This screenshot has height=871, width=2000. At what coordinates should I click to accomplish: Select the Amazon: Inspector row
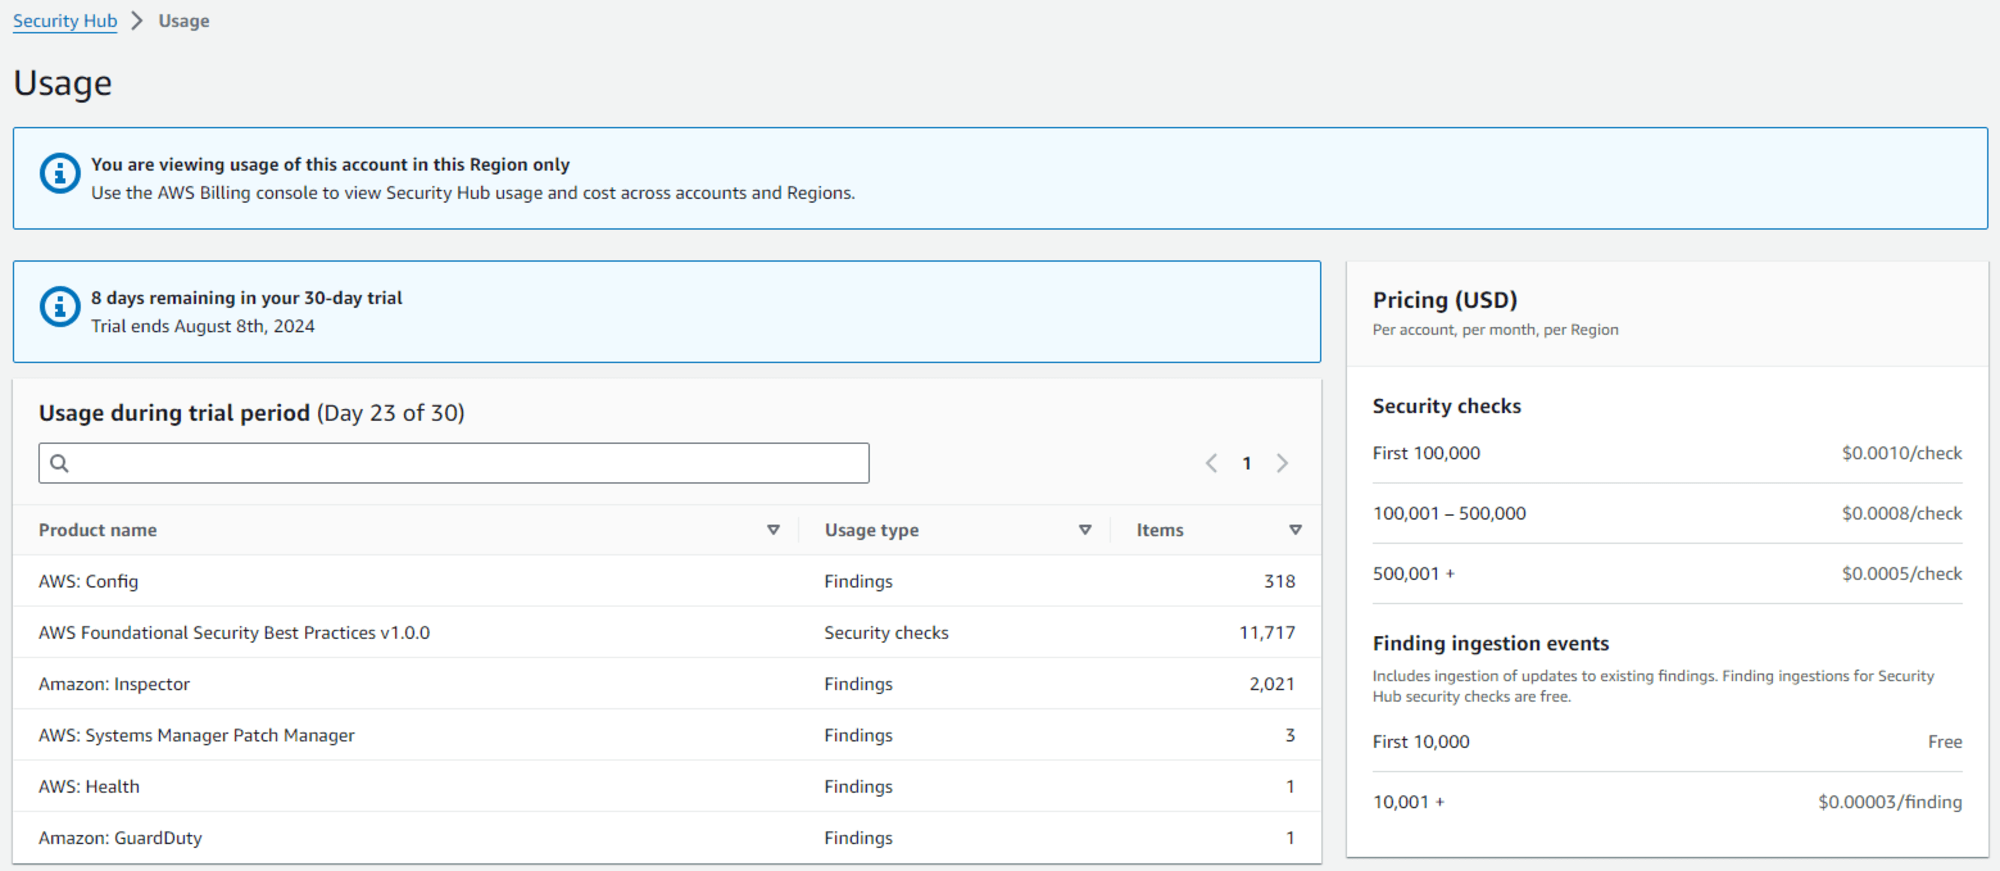pos(667,684)
